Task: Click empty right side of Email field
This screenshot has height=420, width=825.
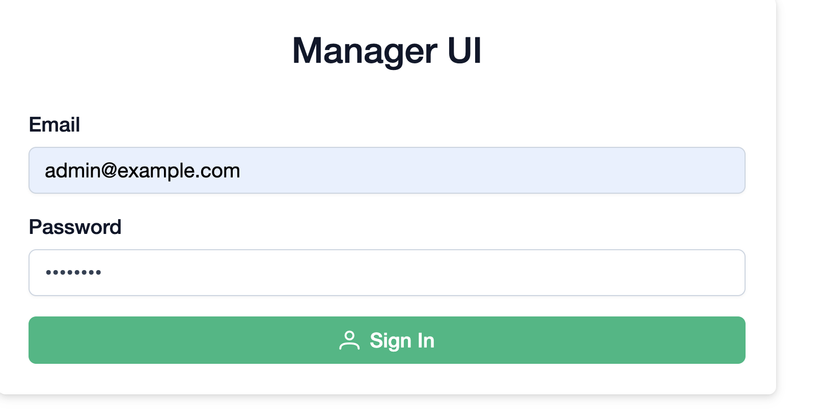Action: (600, 171)
